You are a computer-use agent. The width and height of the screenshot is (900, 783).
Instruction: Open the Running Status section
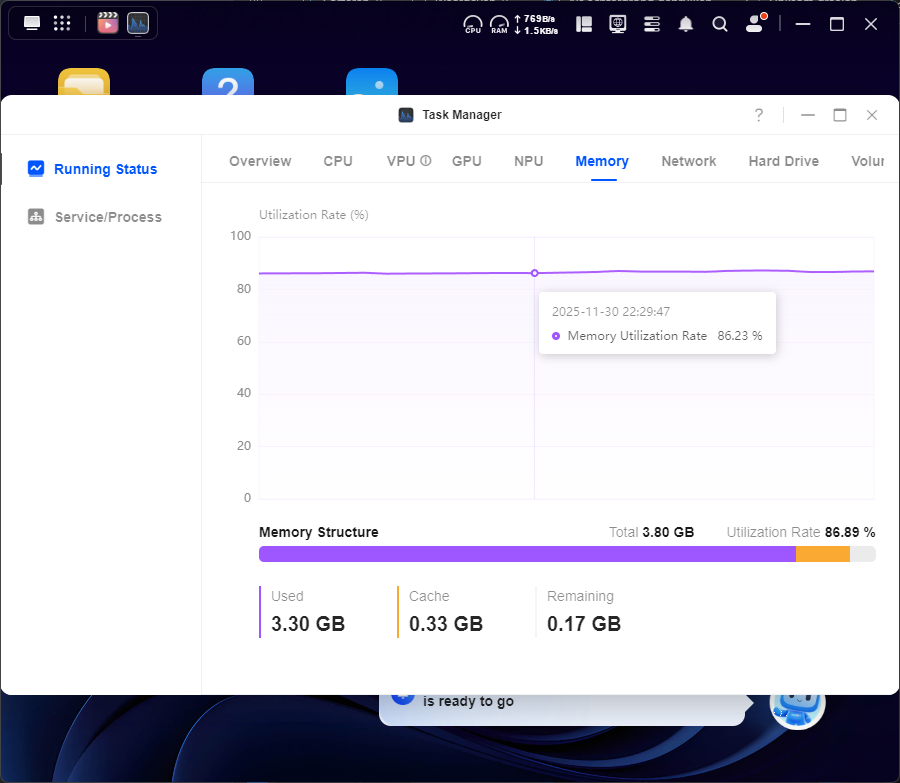[x=105, y=169]
